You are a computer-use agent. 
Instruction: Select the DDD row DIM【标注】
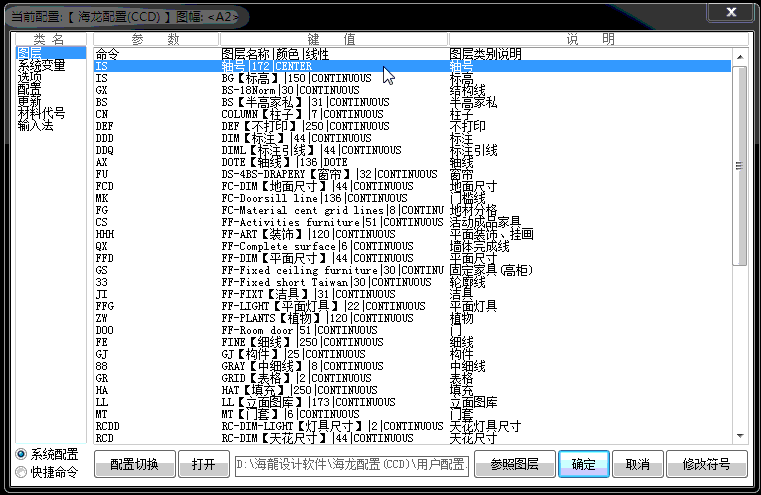pos(413,138)
